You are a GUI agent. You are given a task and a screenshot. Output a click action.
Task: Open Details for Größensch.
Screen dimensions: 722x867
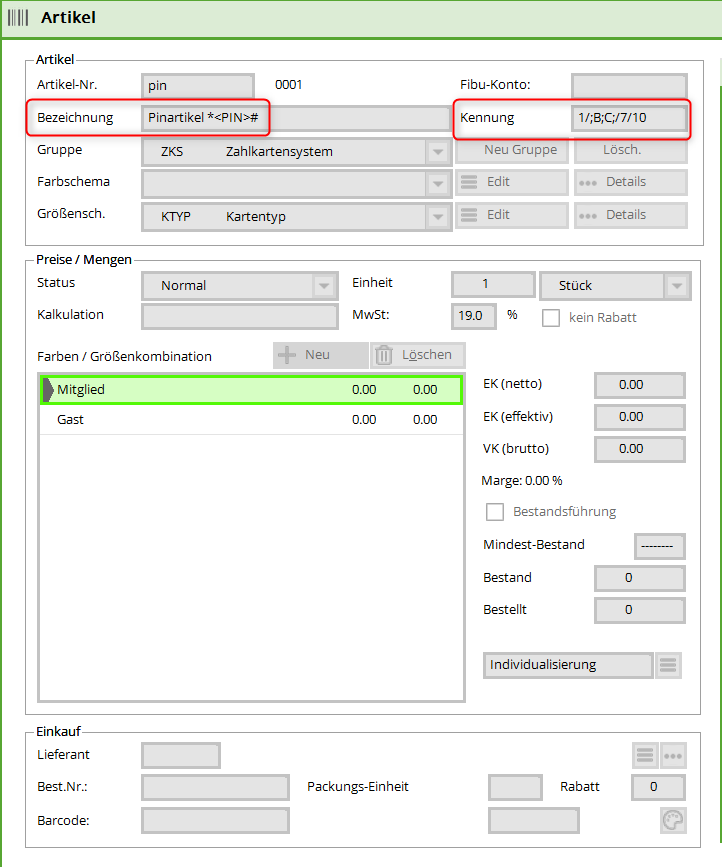point(631,215)
